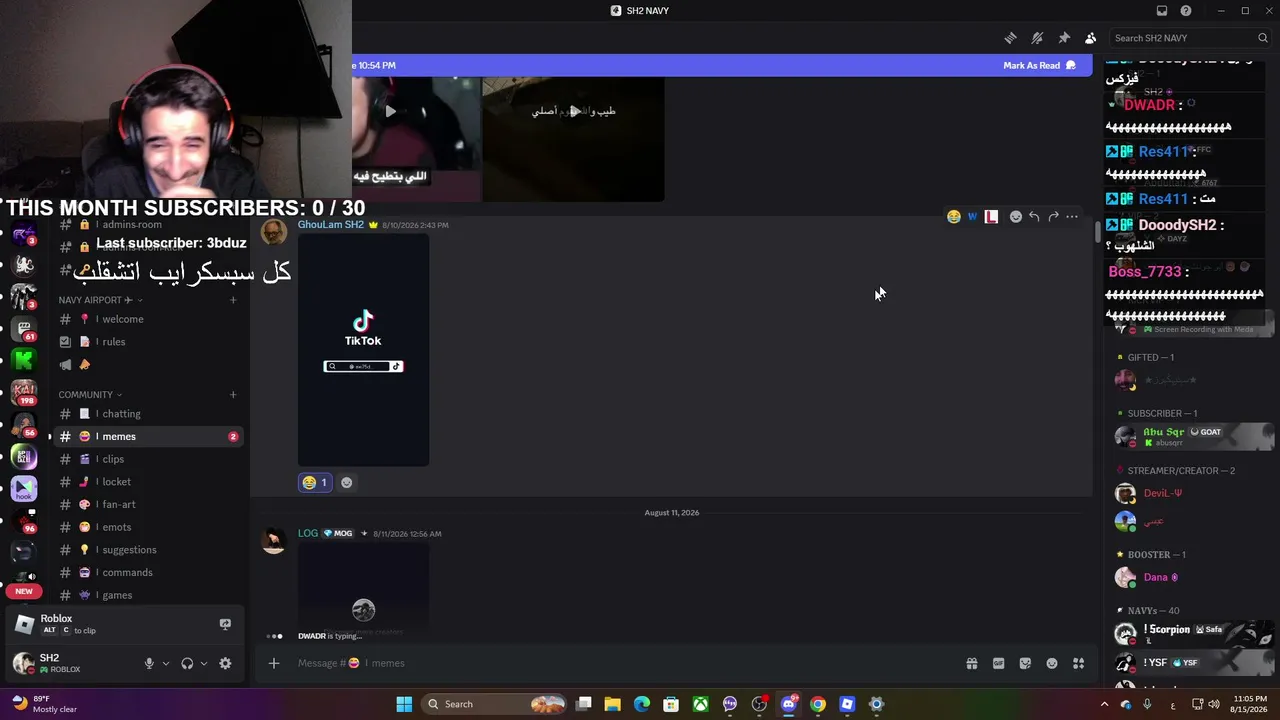Open the games channel
This screenshot has height=720, width=1280.
pyautogui.click(x=148, y=595)
